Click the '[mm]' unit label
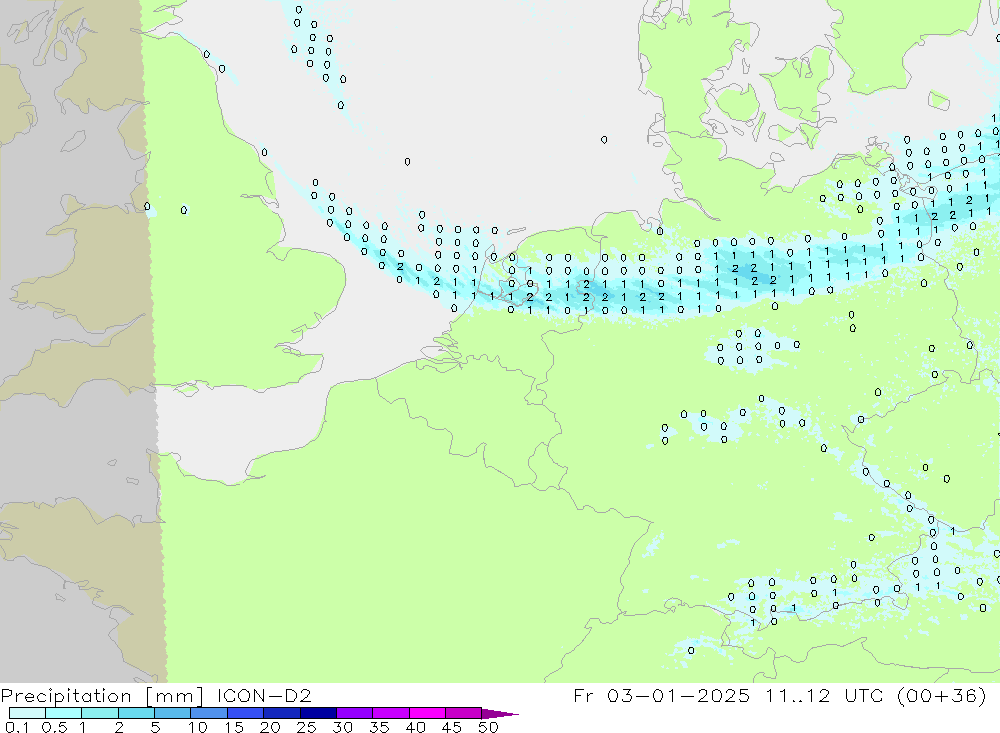This screenshot has height=733, width=1000. (x=175, y=696)
